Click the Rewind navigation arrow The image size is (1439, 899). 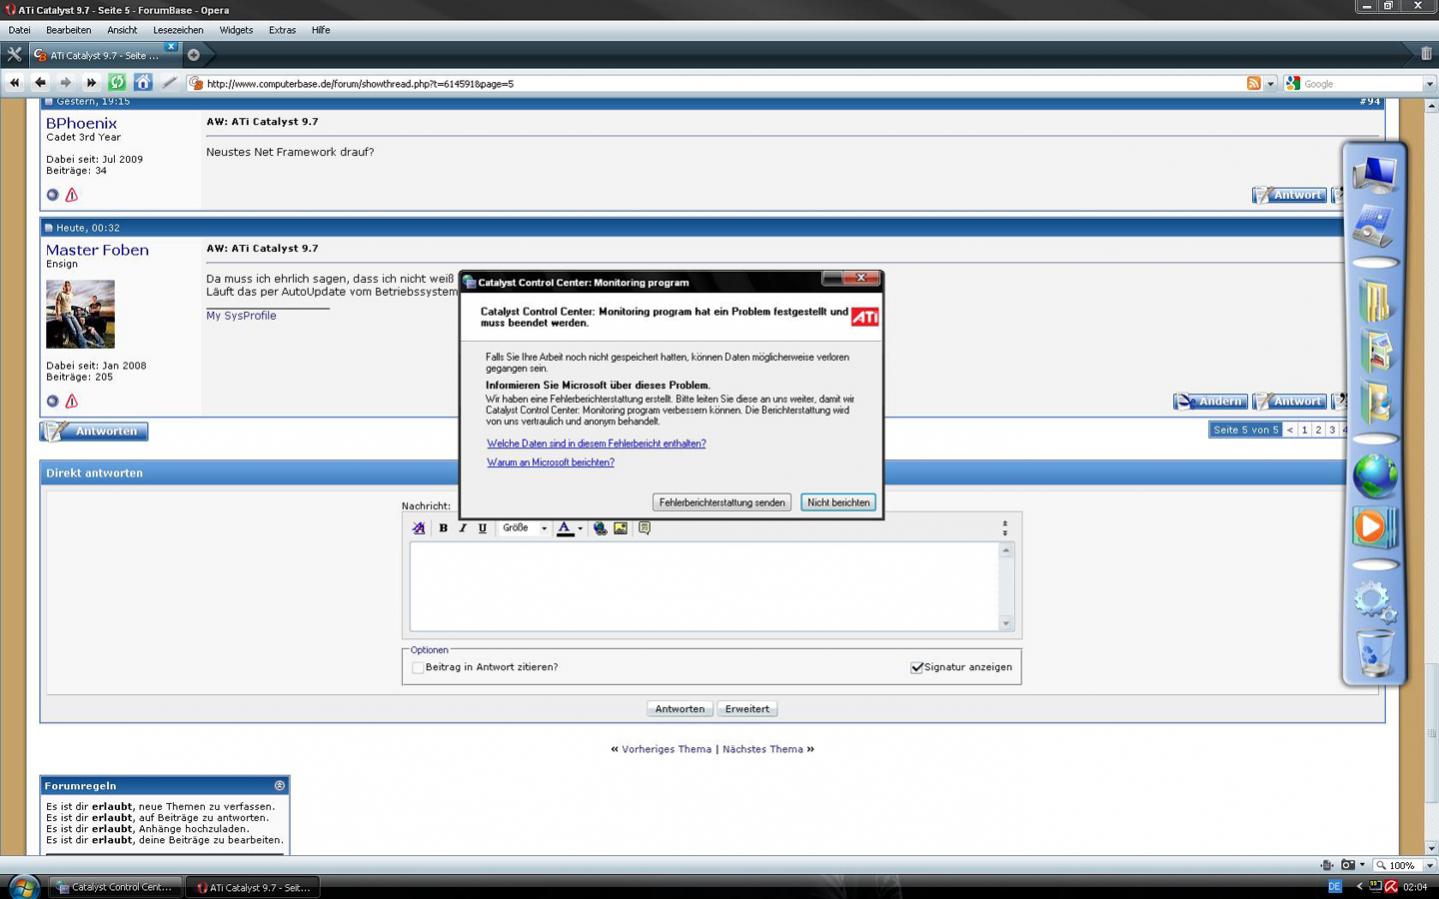point(14,83)
